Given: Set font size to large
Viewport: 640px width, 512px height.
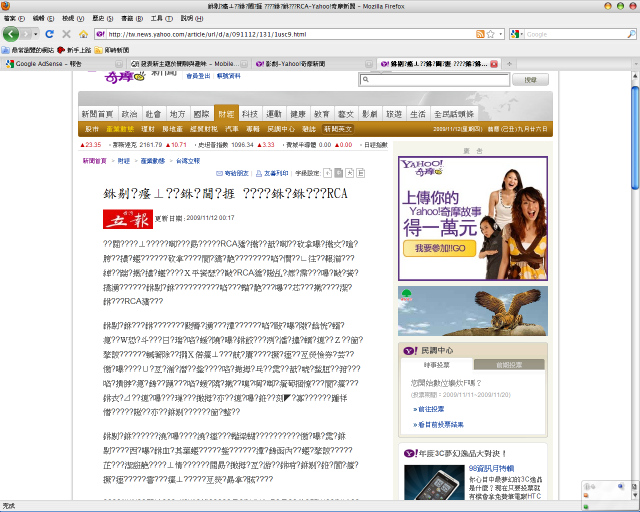Looking at the screenshot, I should pos(349,173).
